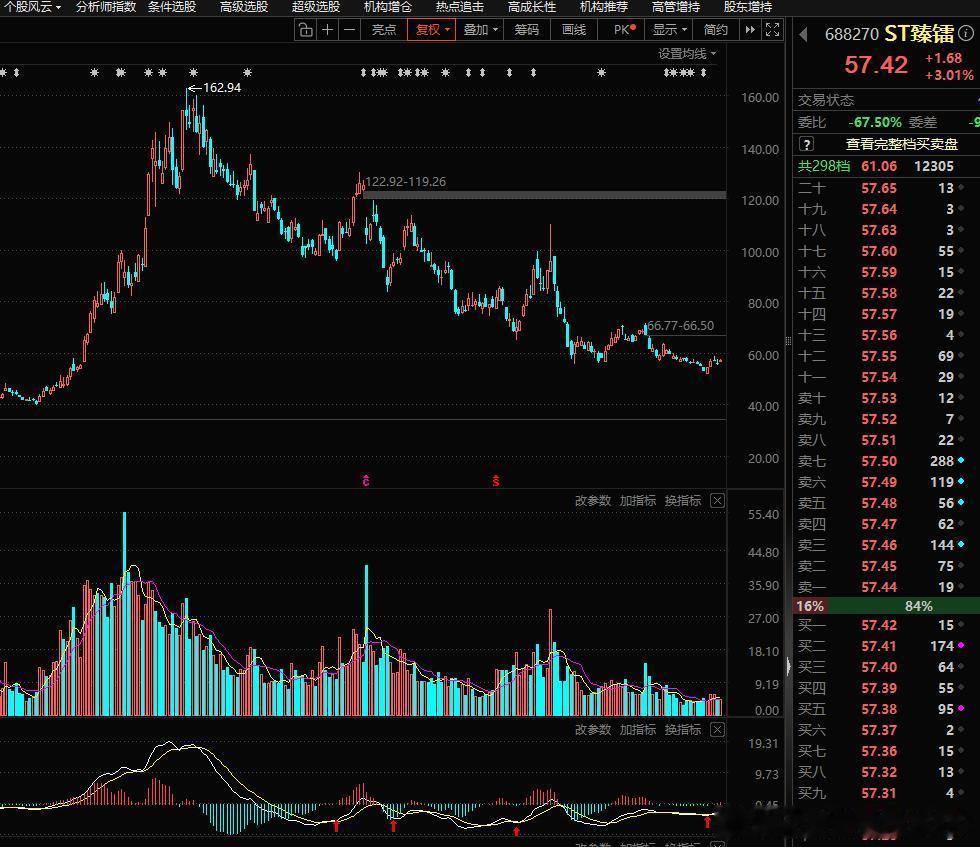The width and height of the screenshot is (980, 847).
Task: Click the collapse arrow on the panel divider
Action: point(788,666)
